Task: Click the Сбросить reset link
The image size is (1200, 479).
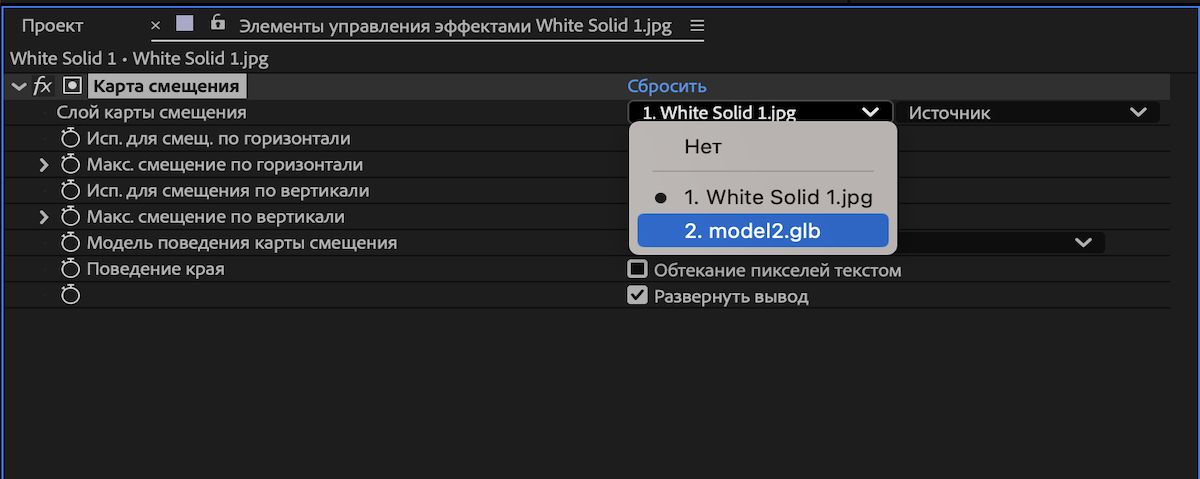Action: point(667,87)
